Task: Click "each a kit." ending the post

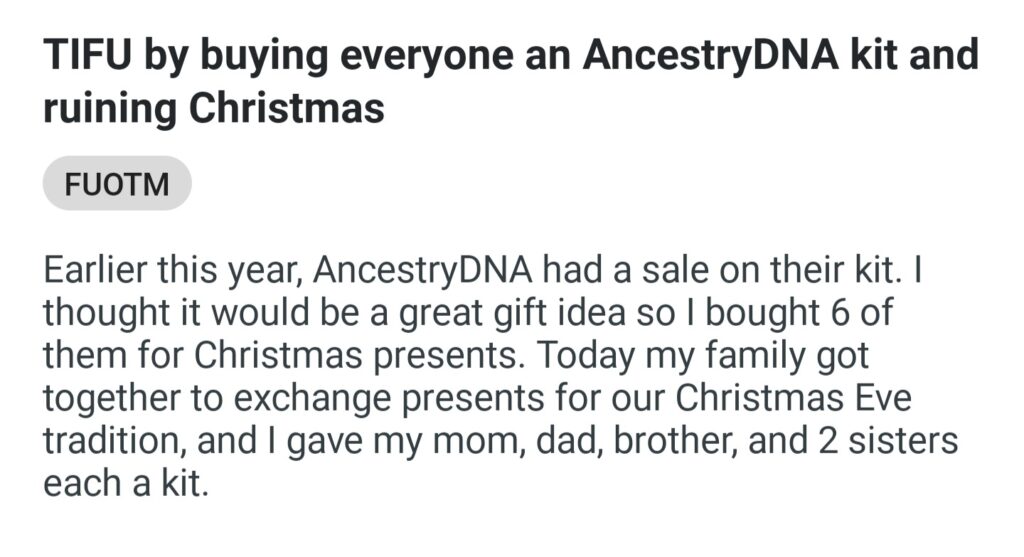Action: tap(127, 482)
